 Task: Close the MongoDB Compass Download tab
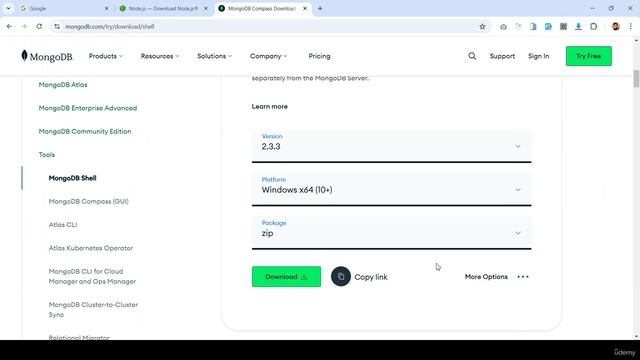[305, 8]
